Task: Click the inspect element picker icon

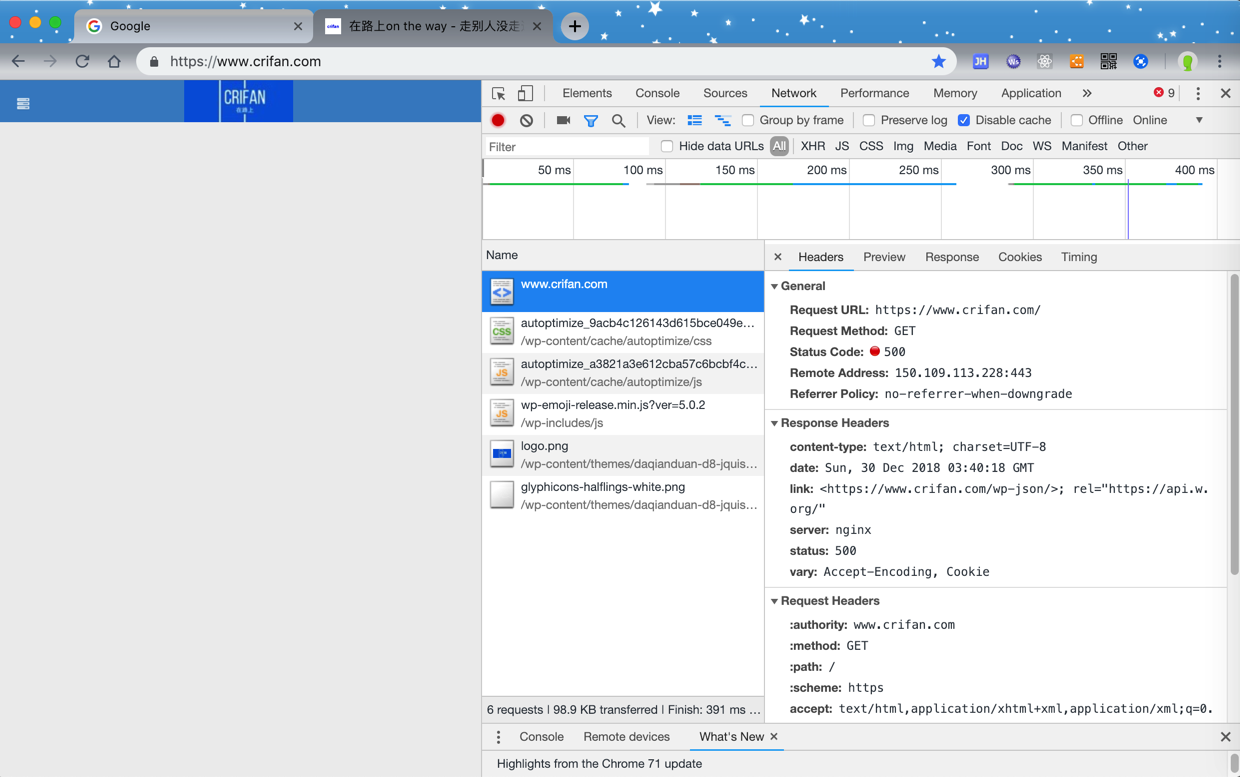Action: [x=498, y=93]
